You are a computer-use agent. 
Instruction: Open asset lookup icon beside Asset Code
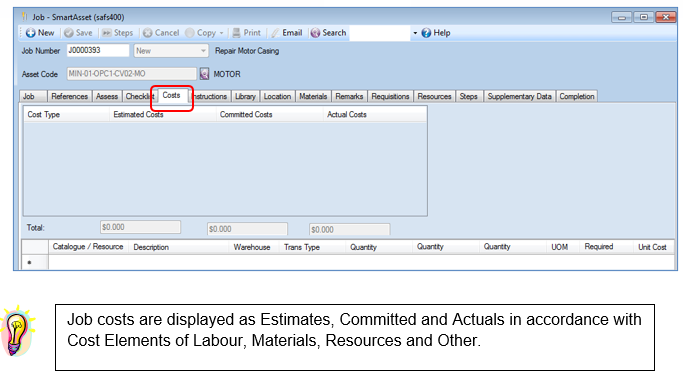[204, 74]
